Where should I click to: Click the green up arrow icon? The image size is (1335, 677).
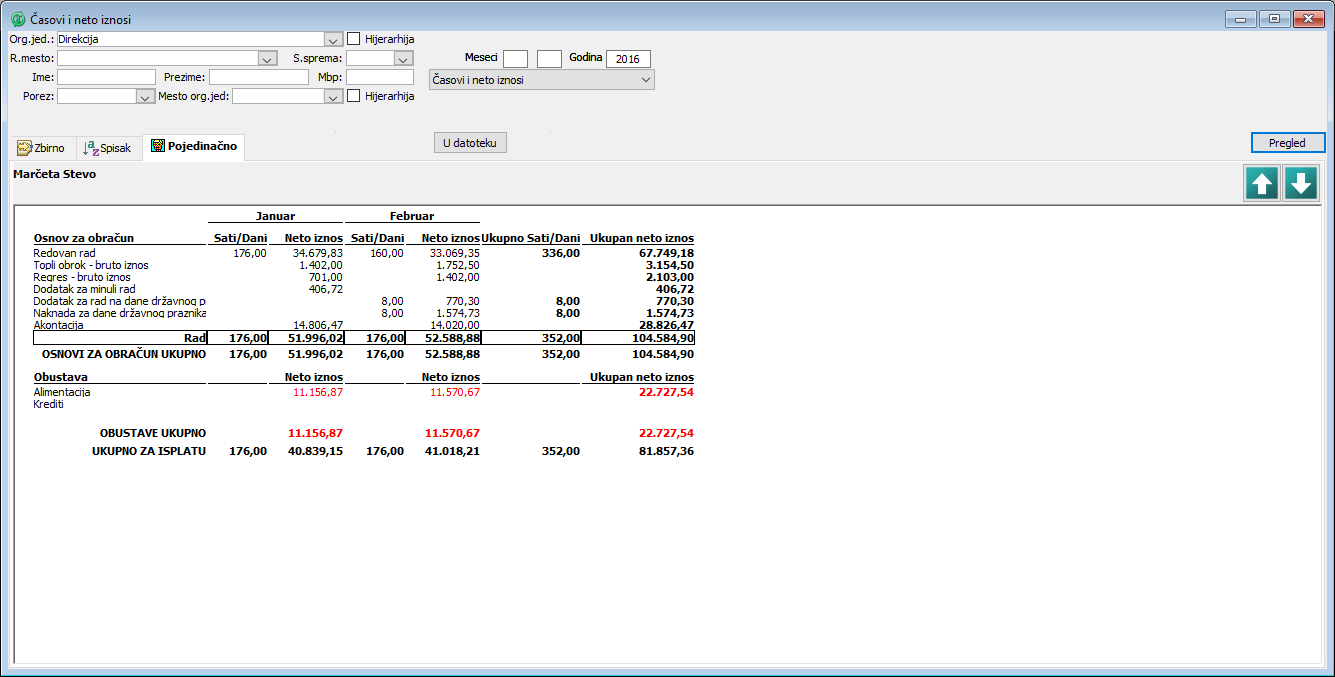[1261, 184]
